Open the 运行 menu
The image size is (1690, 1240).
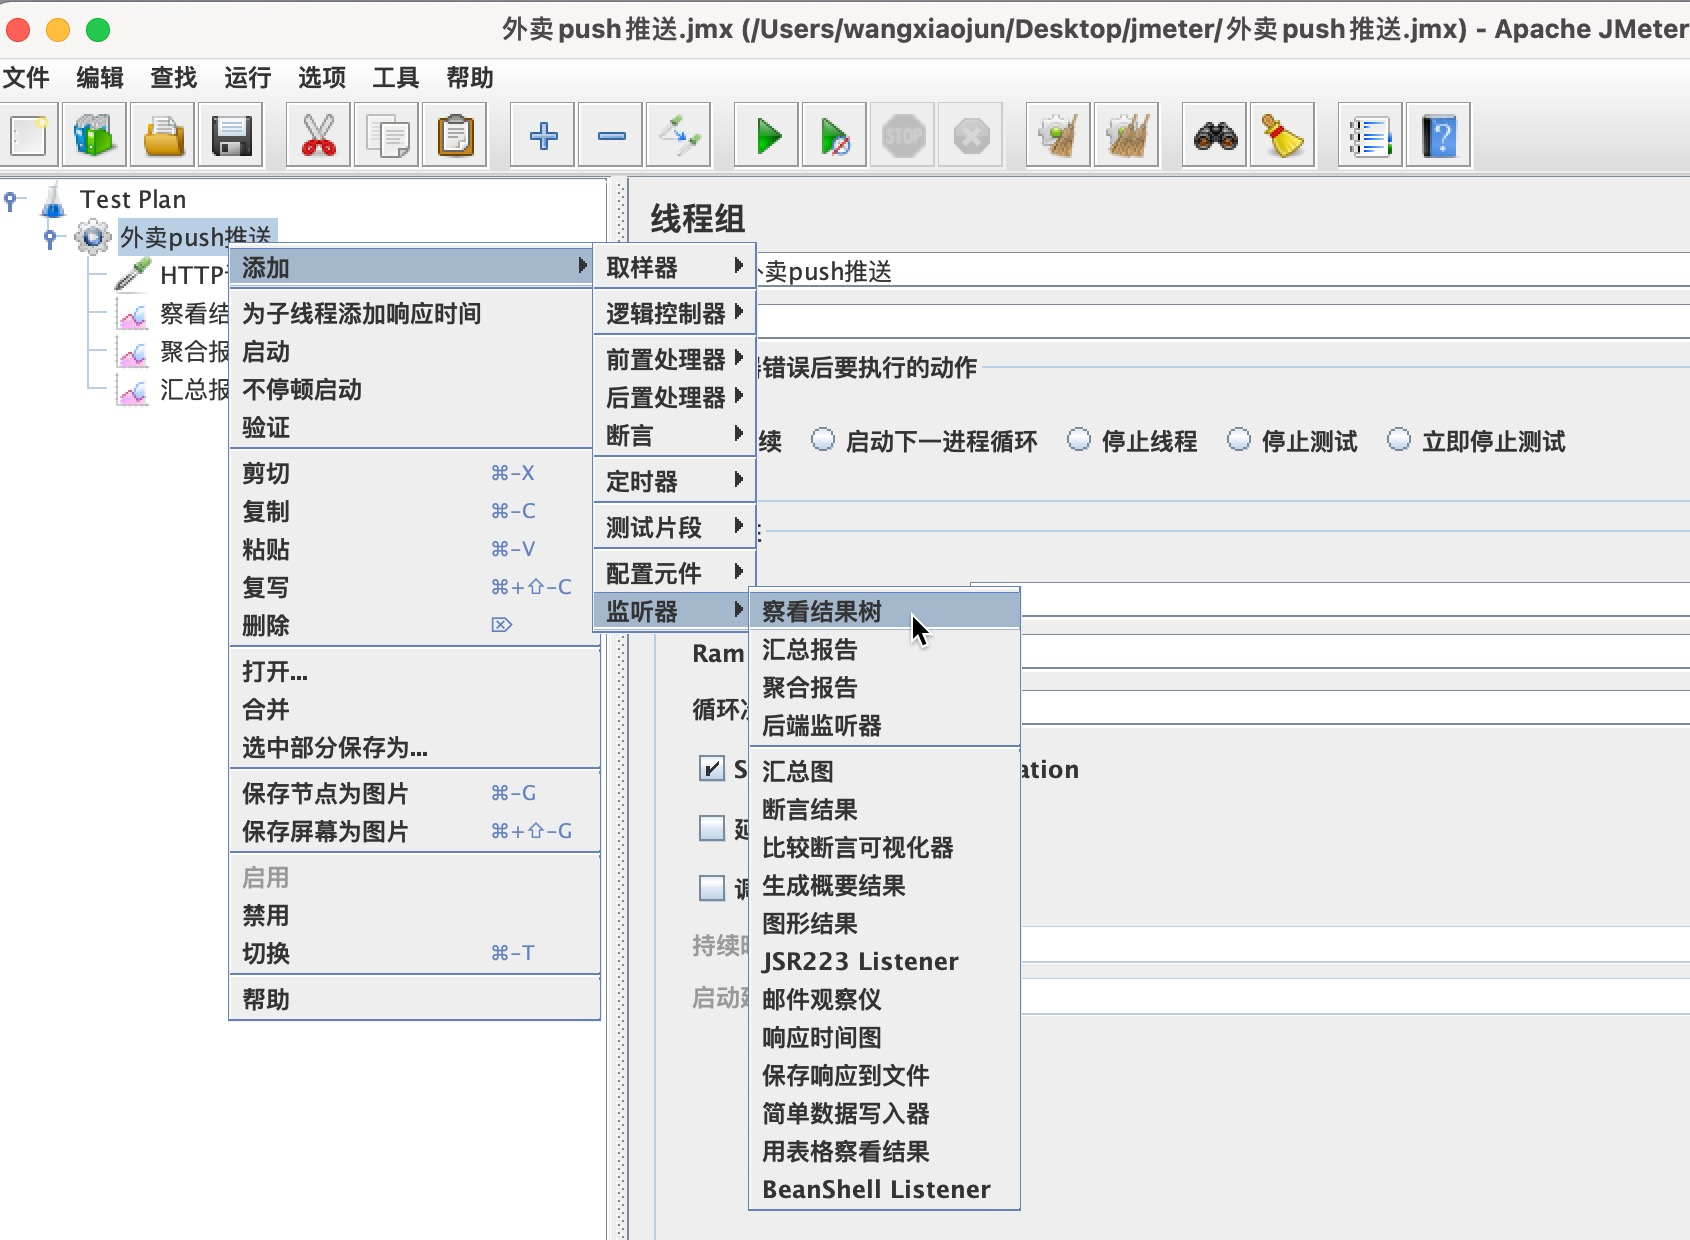coord(247,78)
